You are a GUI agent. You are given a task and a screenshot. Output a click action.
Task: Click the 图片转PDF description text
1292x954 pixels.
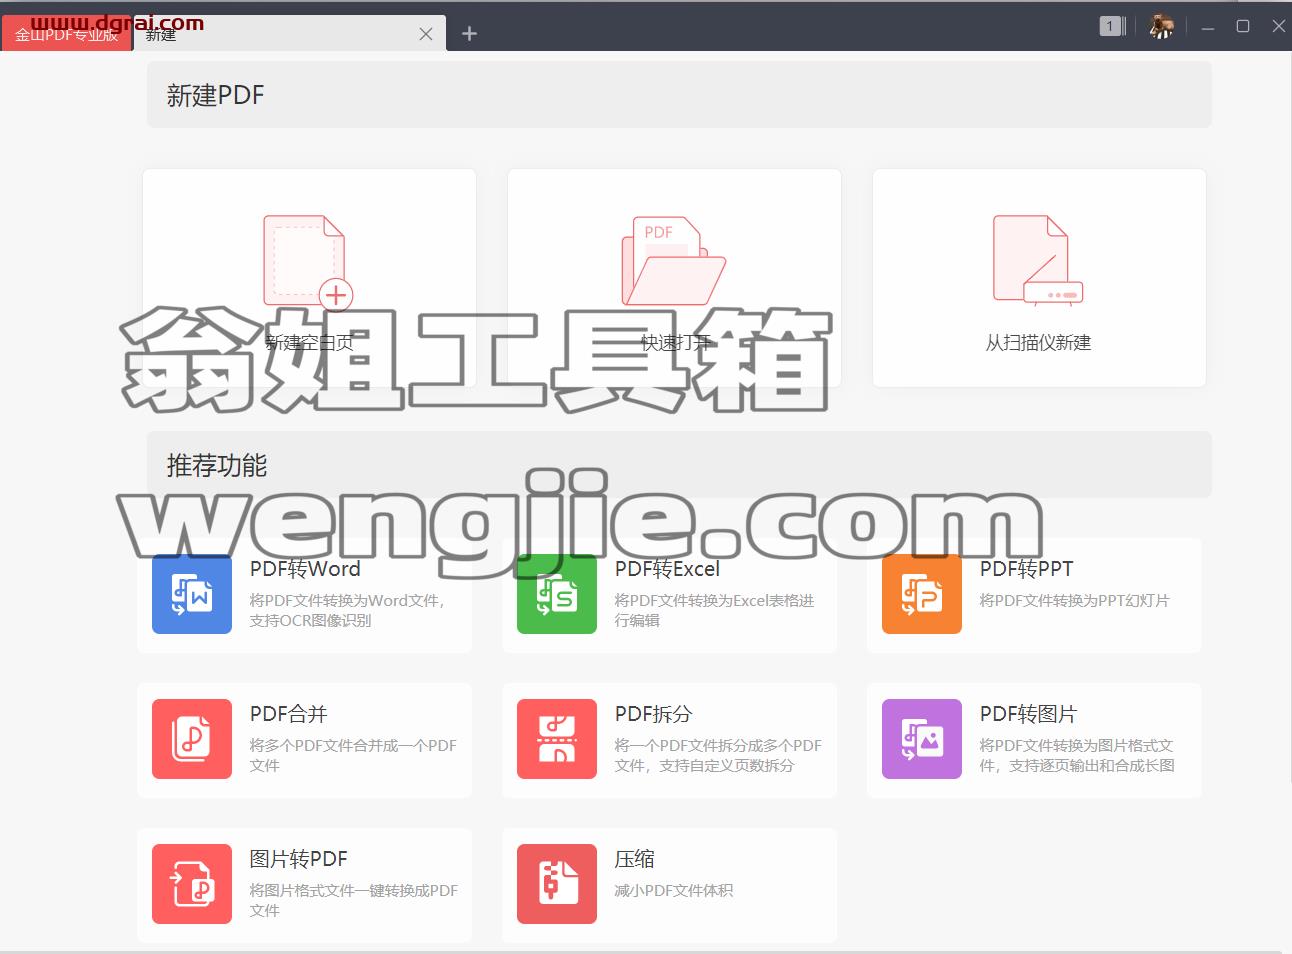click(x=354, y=900)
